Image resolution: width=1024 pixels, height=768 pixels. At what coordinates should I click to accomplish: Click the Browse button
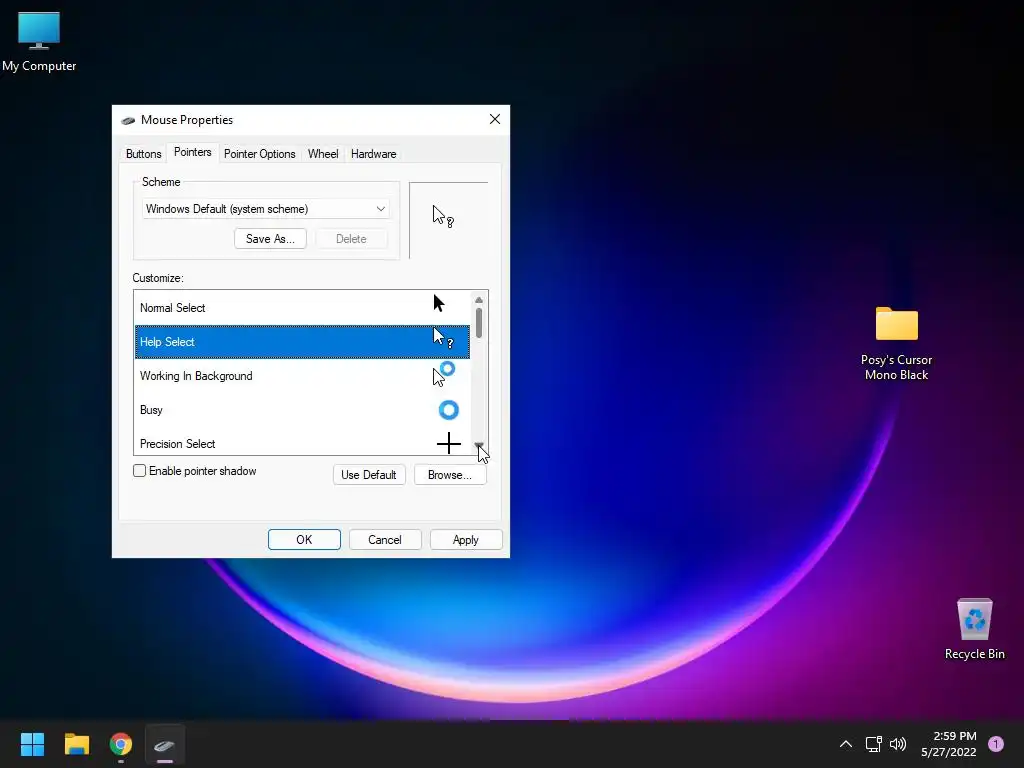coord(450,475)
